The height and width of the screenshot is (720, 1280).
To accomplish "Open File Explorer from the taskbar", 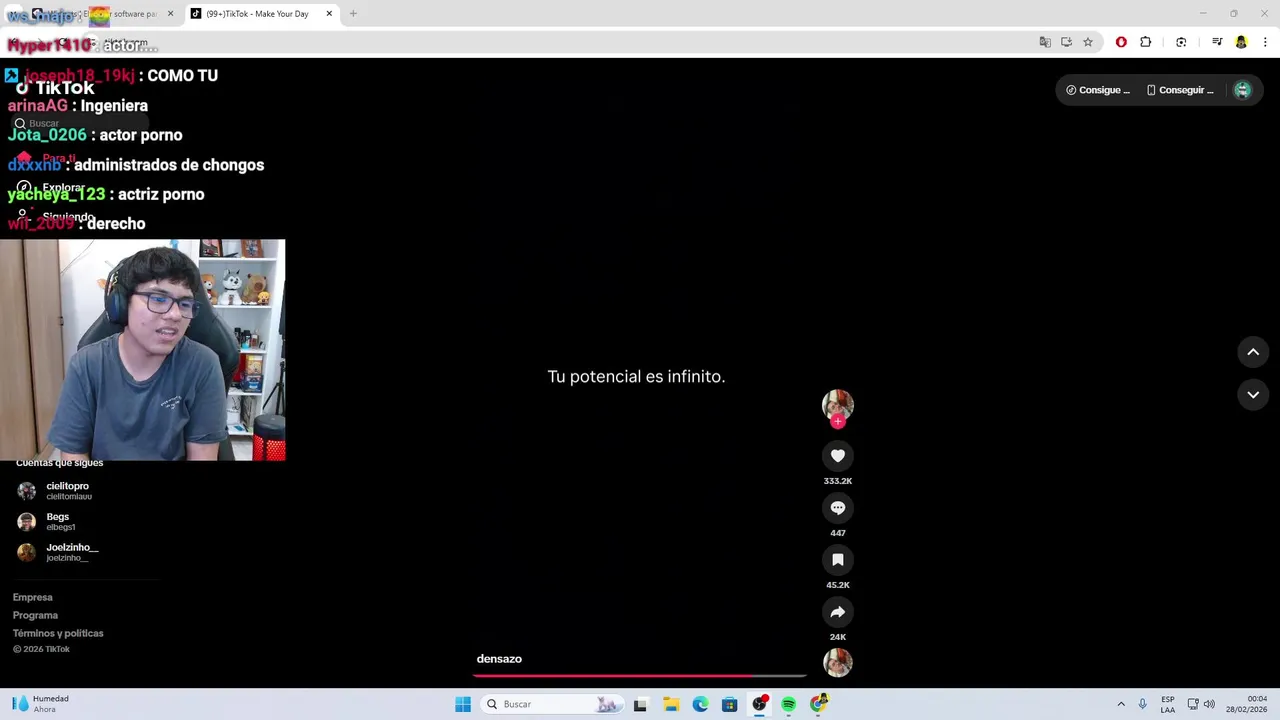I will point(671,704).
